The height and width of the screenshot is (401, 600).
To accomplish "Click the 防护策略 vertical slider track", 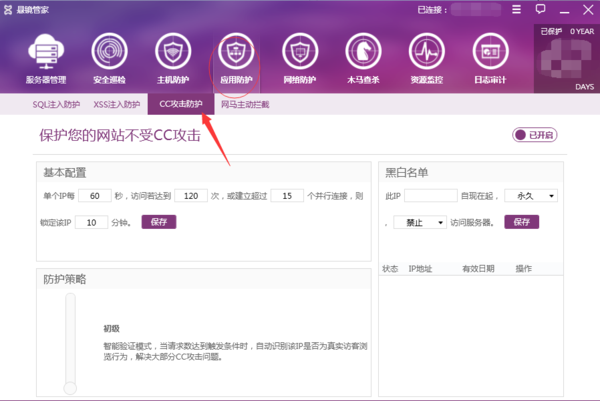I will 70,339.
